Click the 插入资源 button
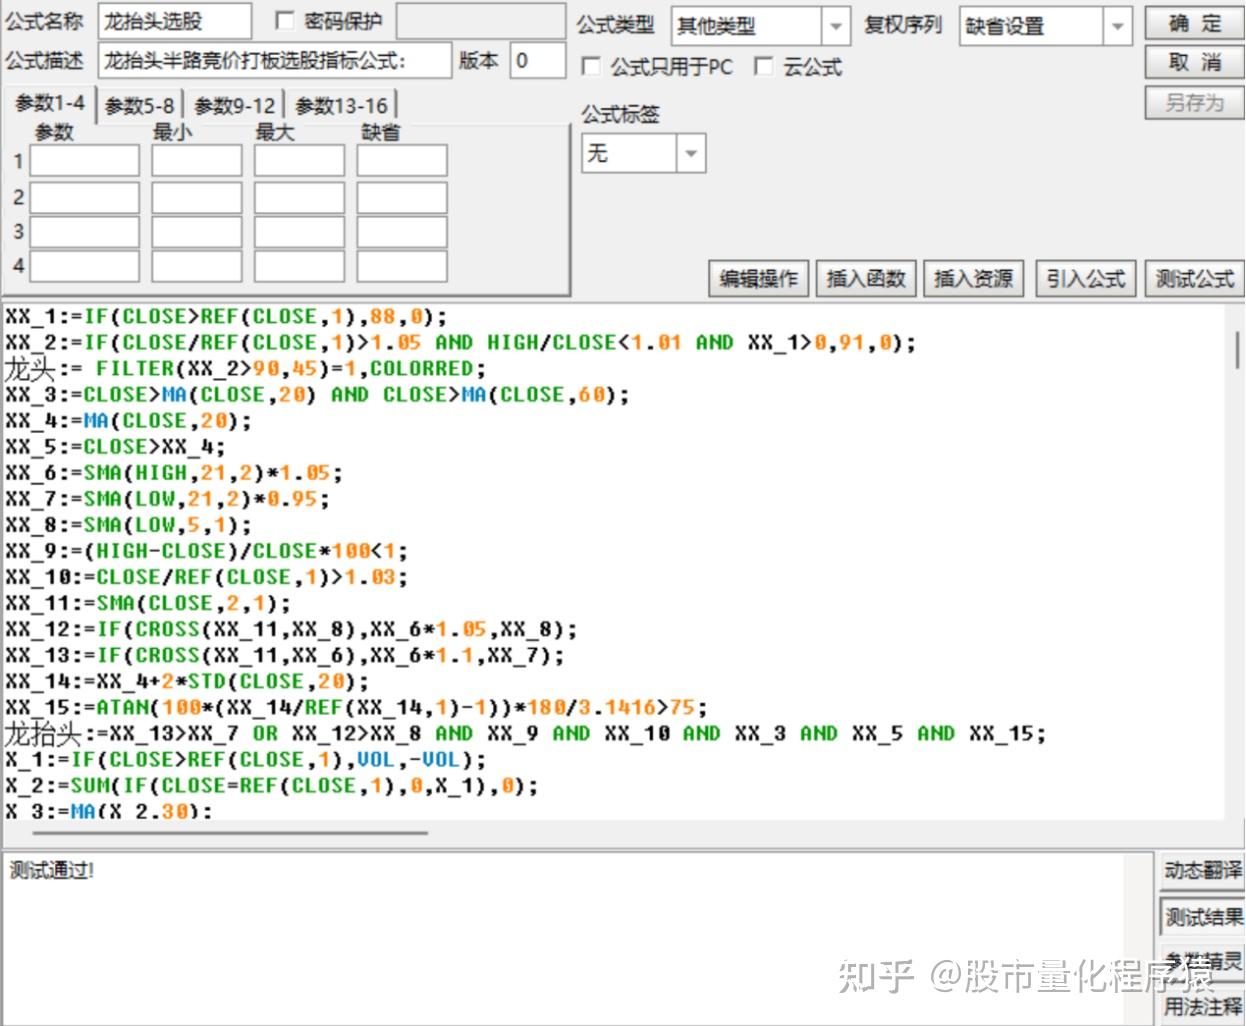1246x1026 pixels. click(974, 279)
